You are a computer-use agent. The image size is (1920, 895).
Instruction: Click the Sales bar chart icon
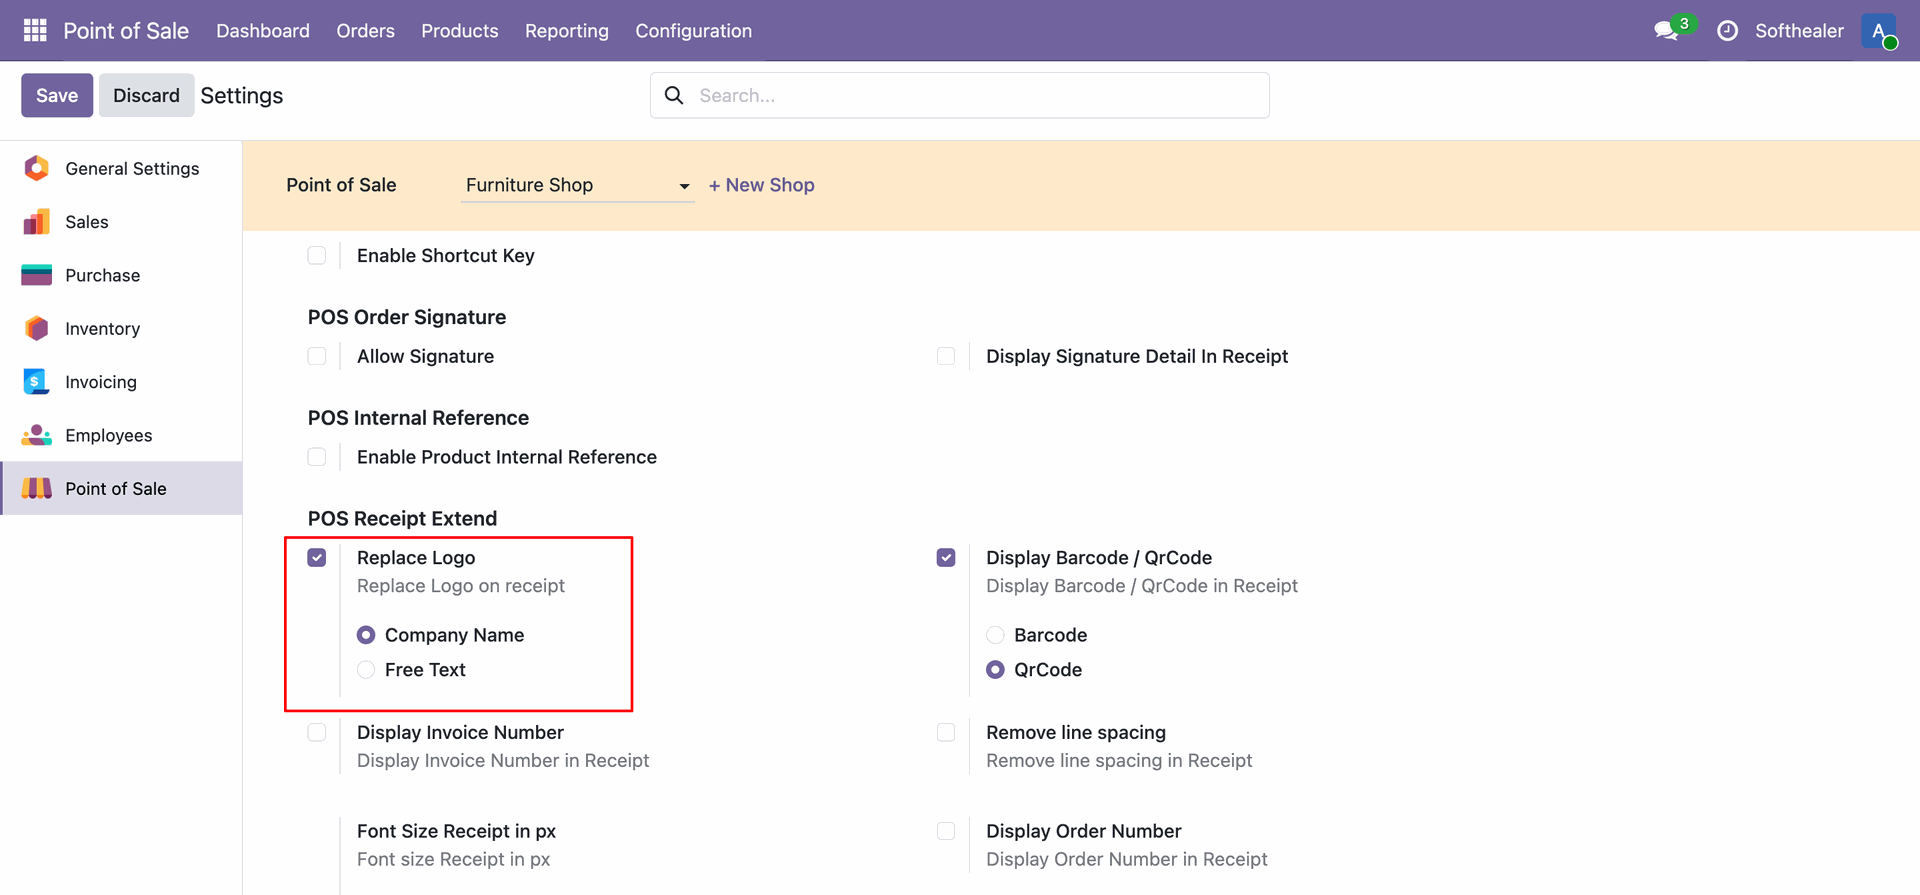click(37, 222)
